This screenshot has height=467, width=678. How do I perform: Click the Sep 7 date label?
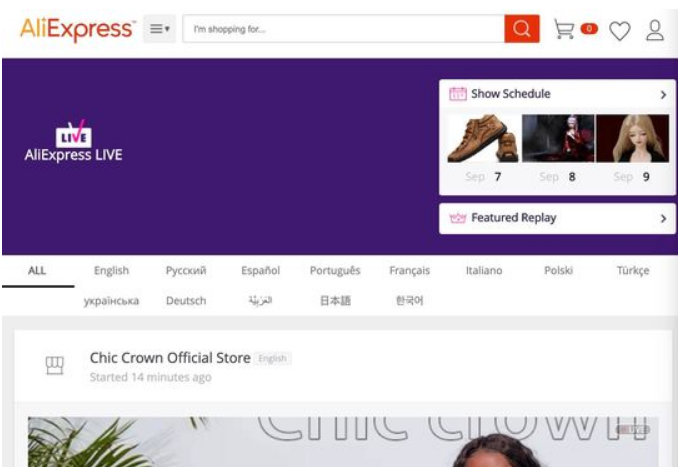click(483, 177)
